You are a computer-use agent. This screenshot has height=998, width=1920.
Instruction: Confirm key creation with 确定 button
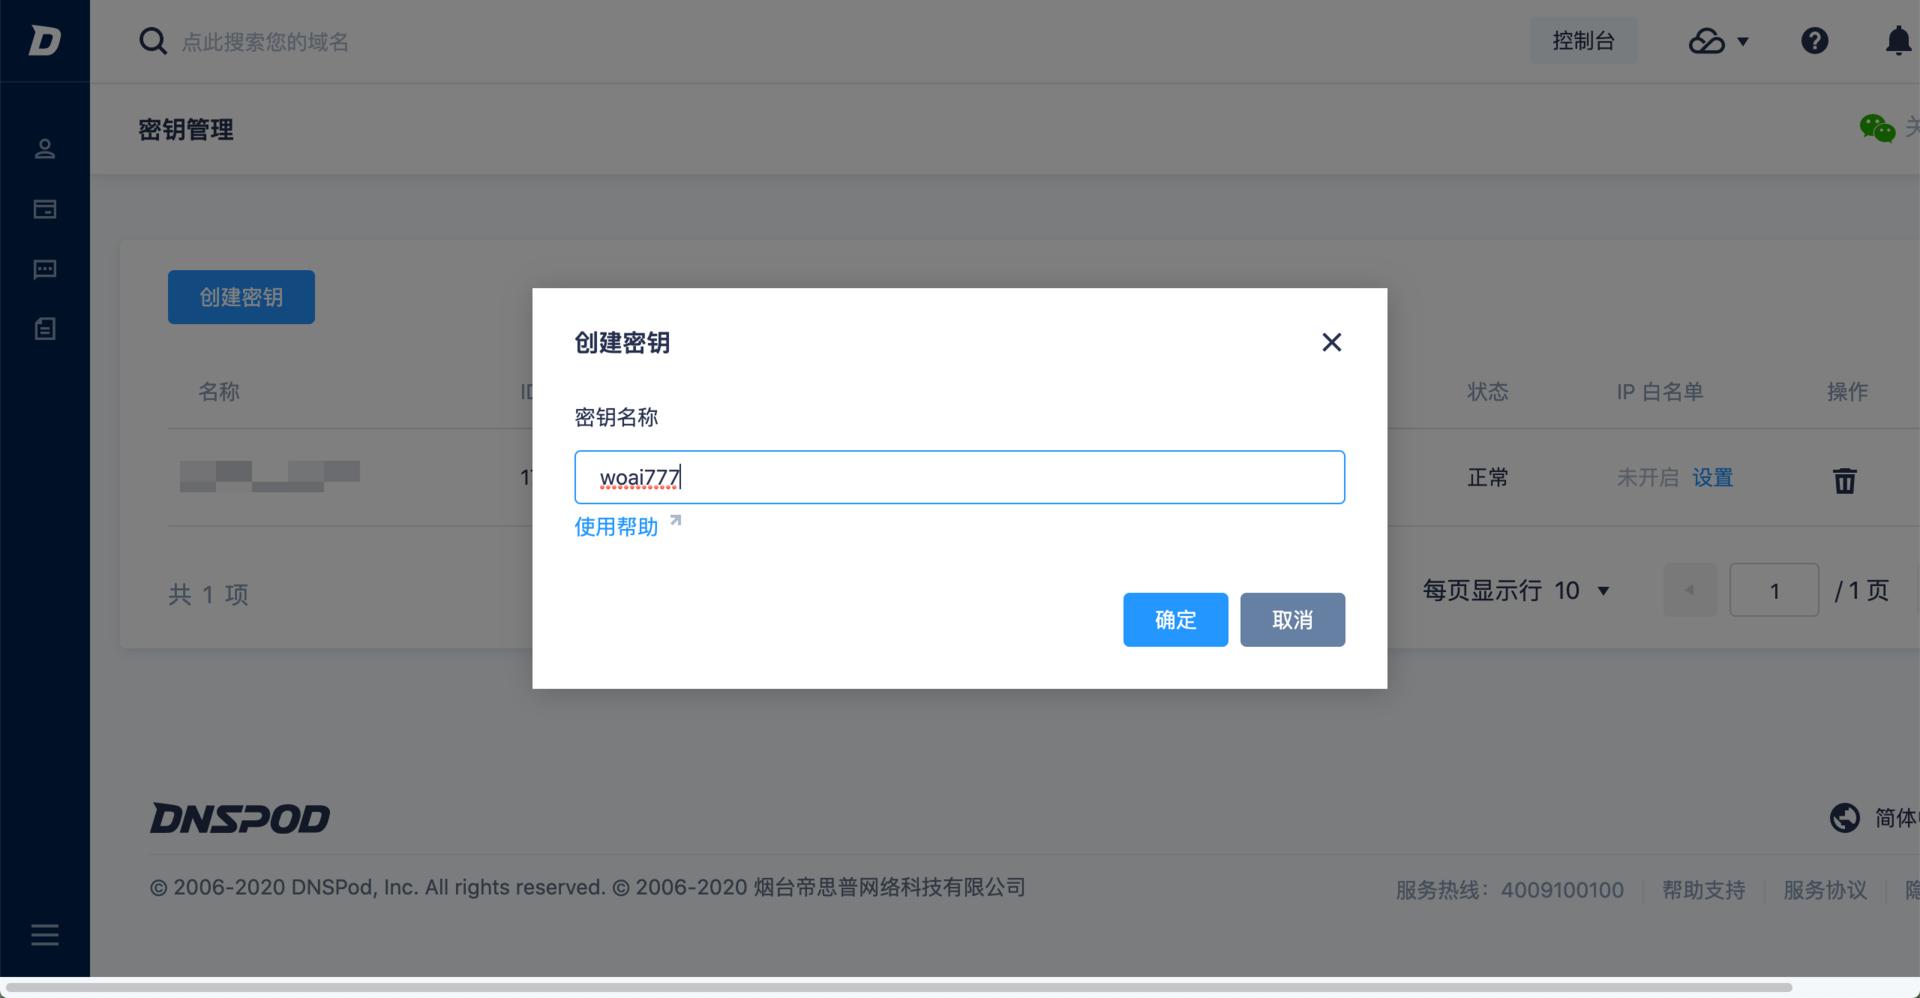tap(1175, 619)
